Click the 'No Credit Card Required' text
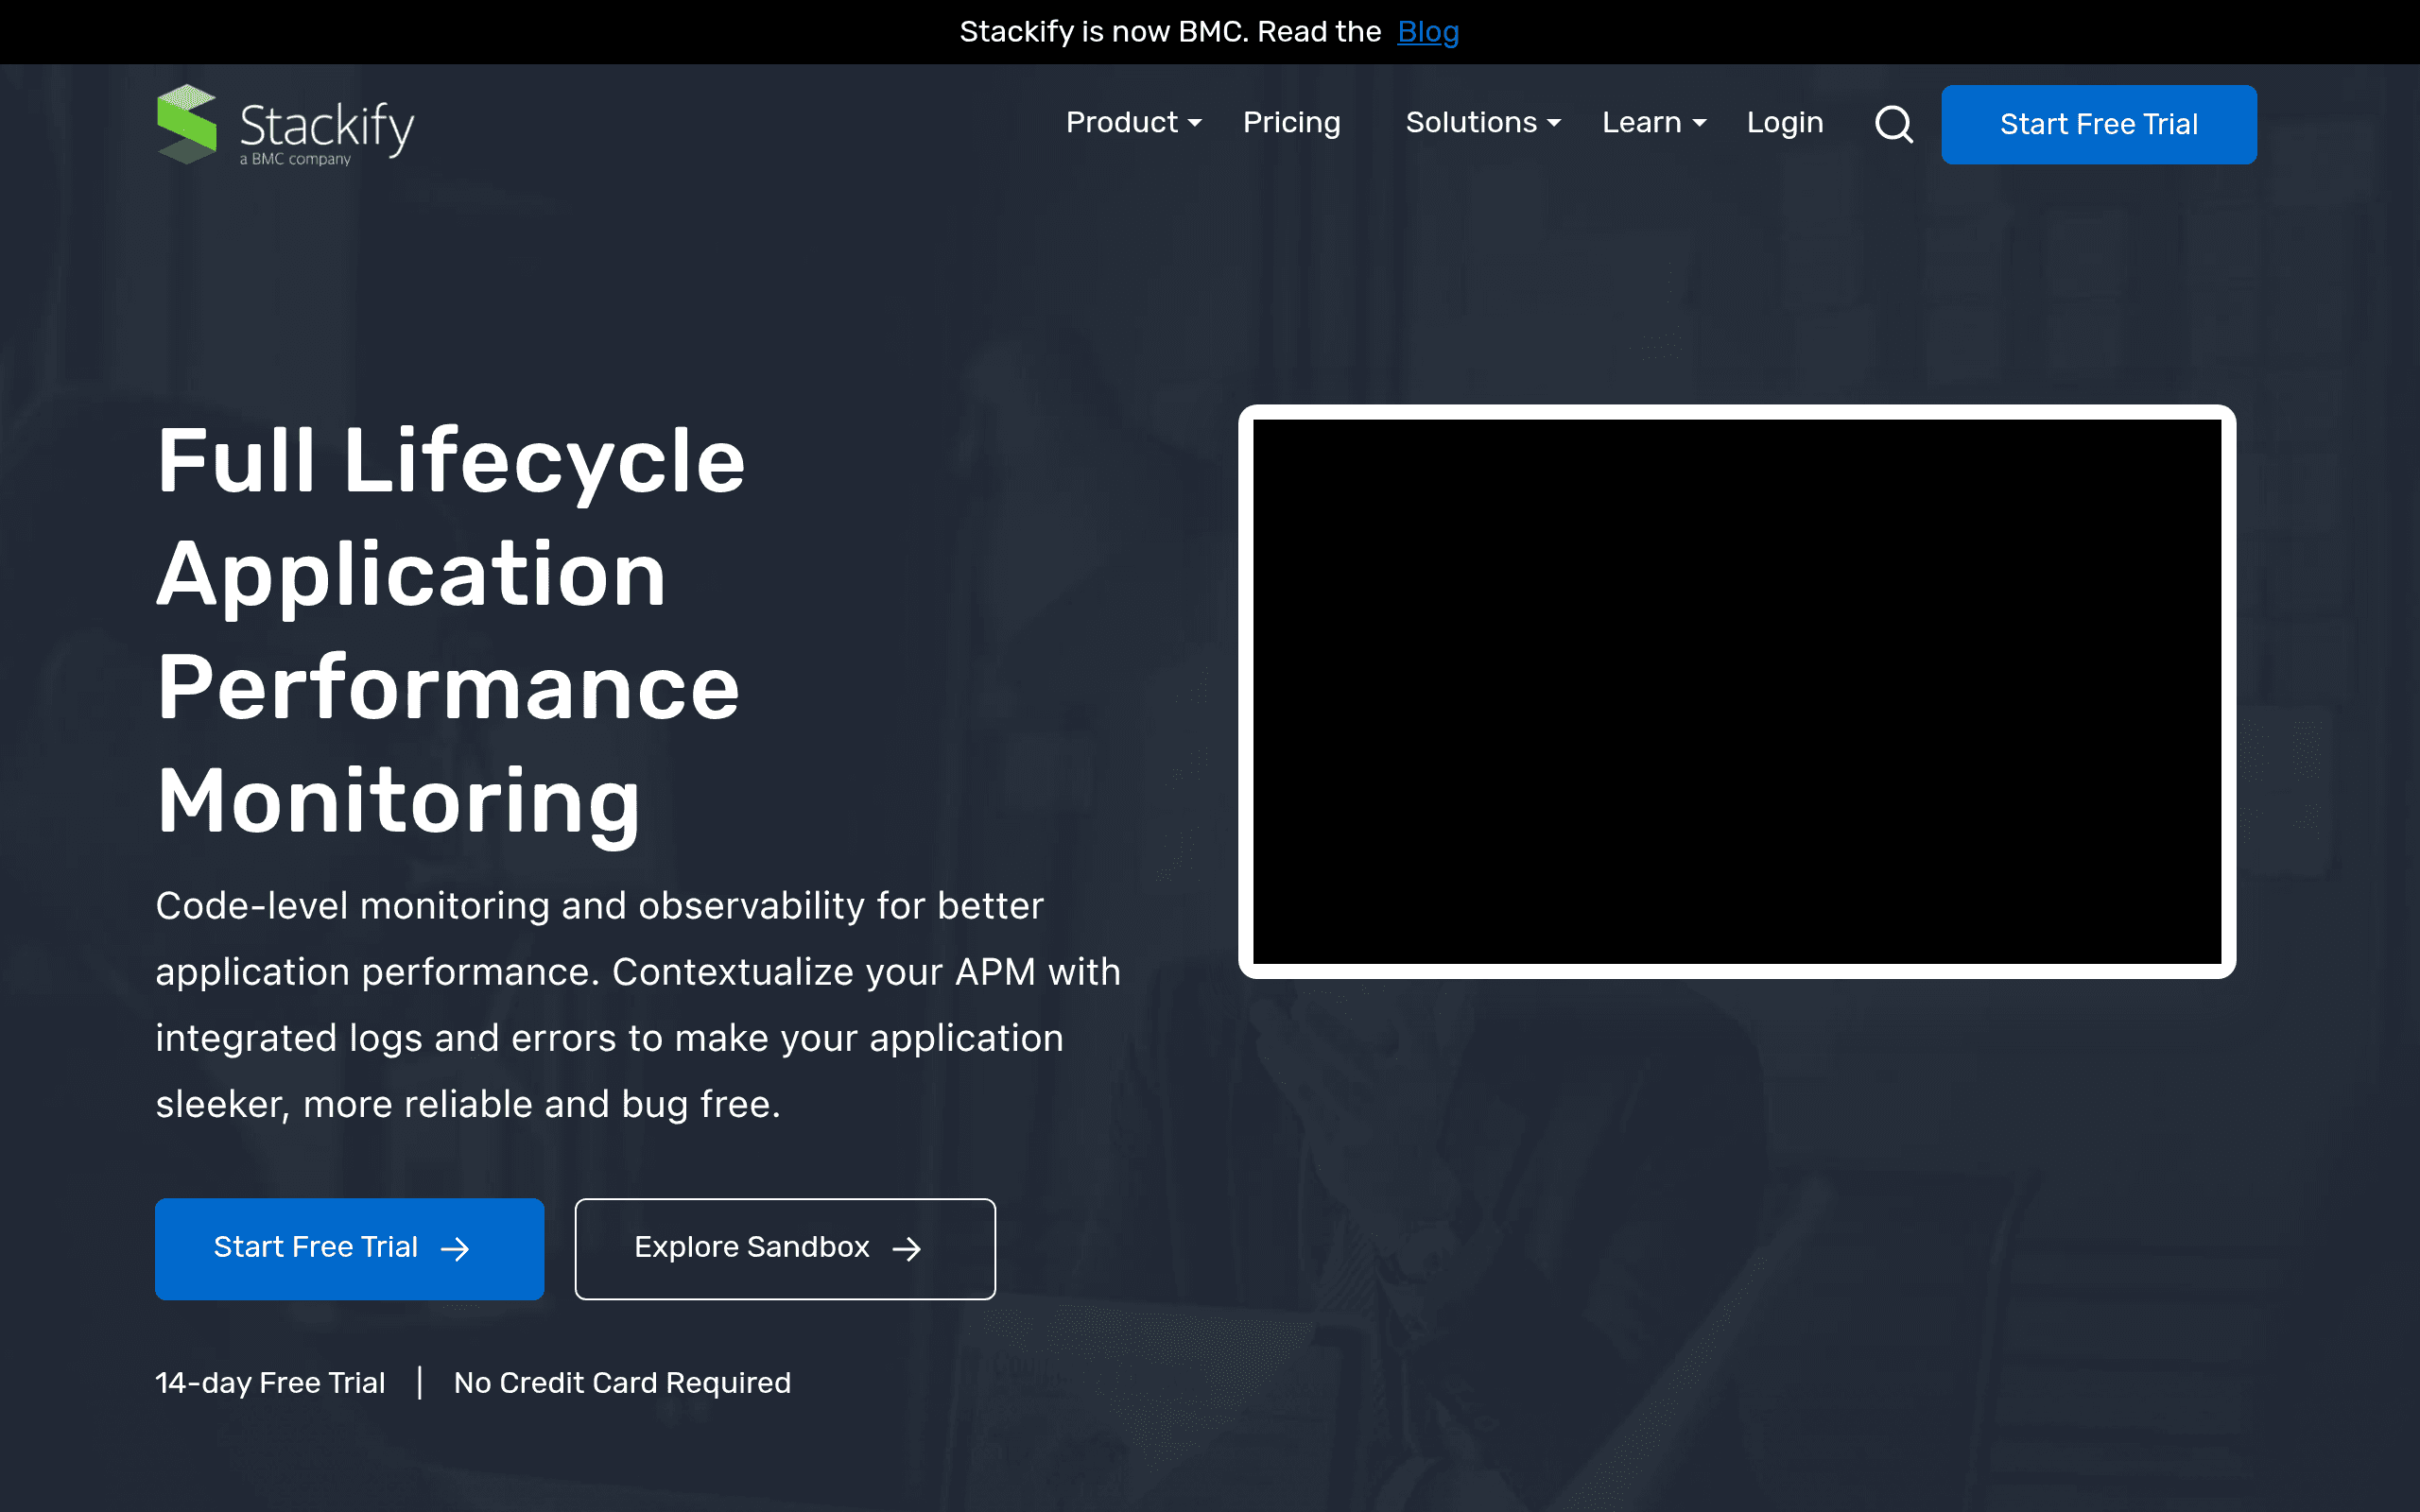Screen dimensions: 2420x1512 tap(622, 1382)
